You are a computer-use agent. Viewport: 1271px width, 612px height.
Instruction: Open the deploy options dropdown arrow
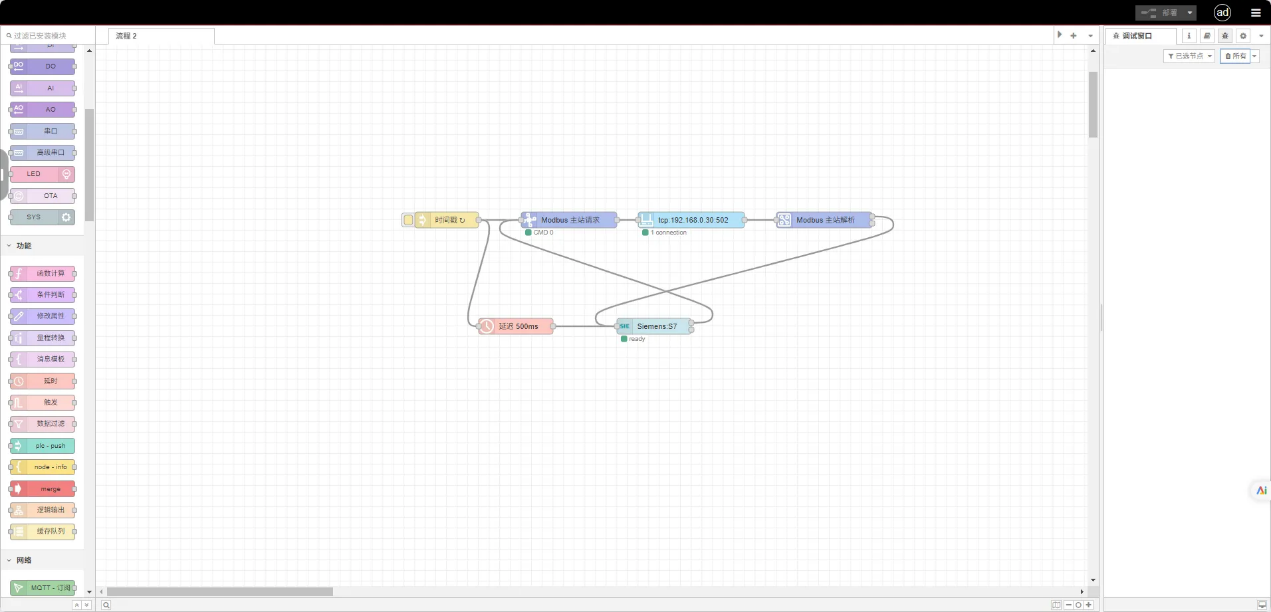coord(1190,13)
